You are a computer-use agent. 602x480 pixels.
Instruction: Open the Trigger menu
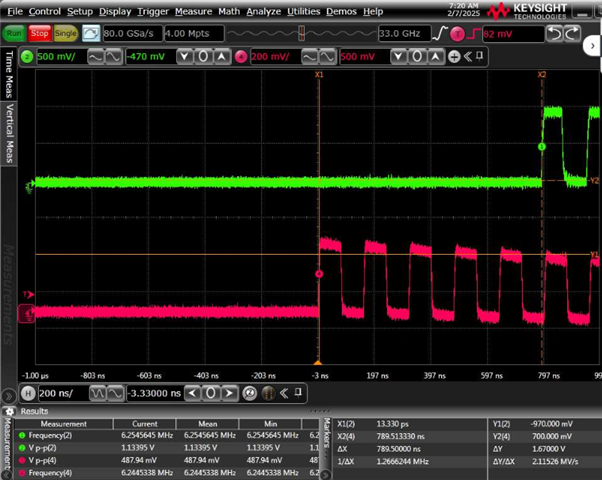pos(153,12)
